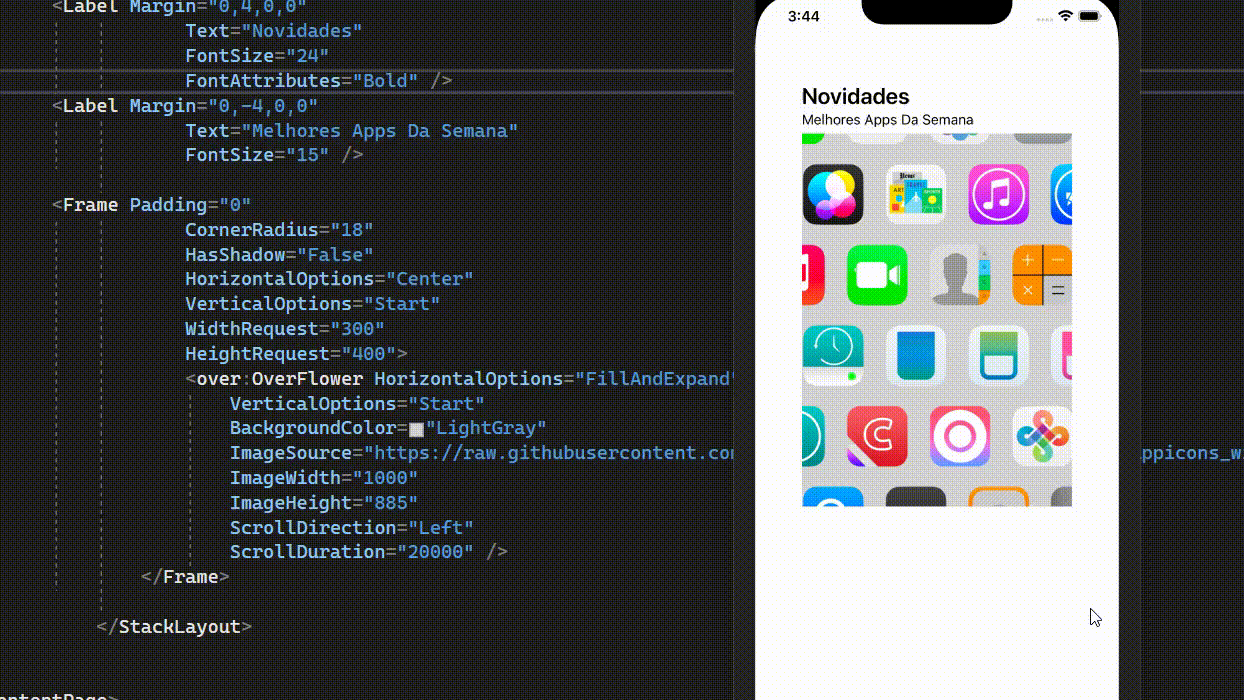Click the closing </StackLayout> tag
Image resolution: width=1244 pixels, height=700 pixels.
(174, 626)
